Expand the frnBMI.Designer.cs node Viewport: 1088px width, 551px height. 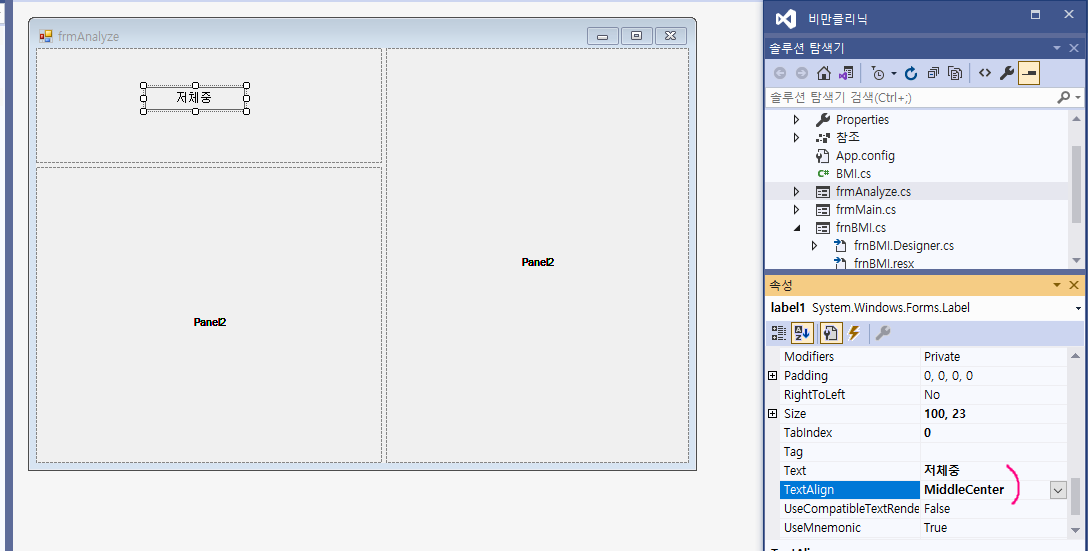point(815,246)
